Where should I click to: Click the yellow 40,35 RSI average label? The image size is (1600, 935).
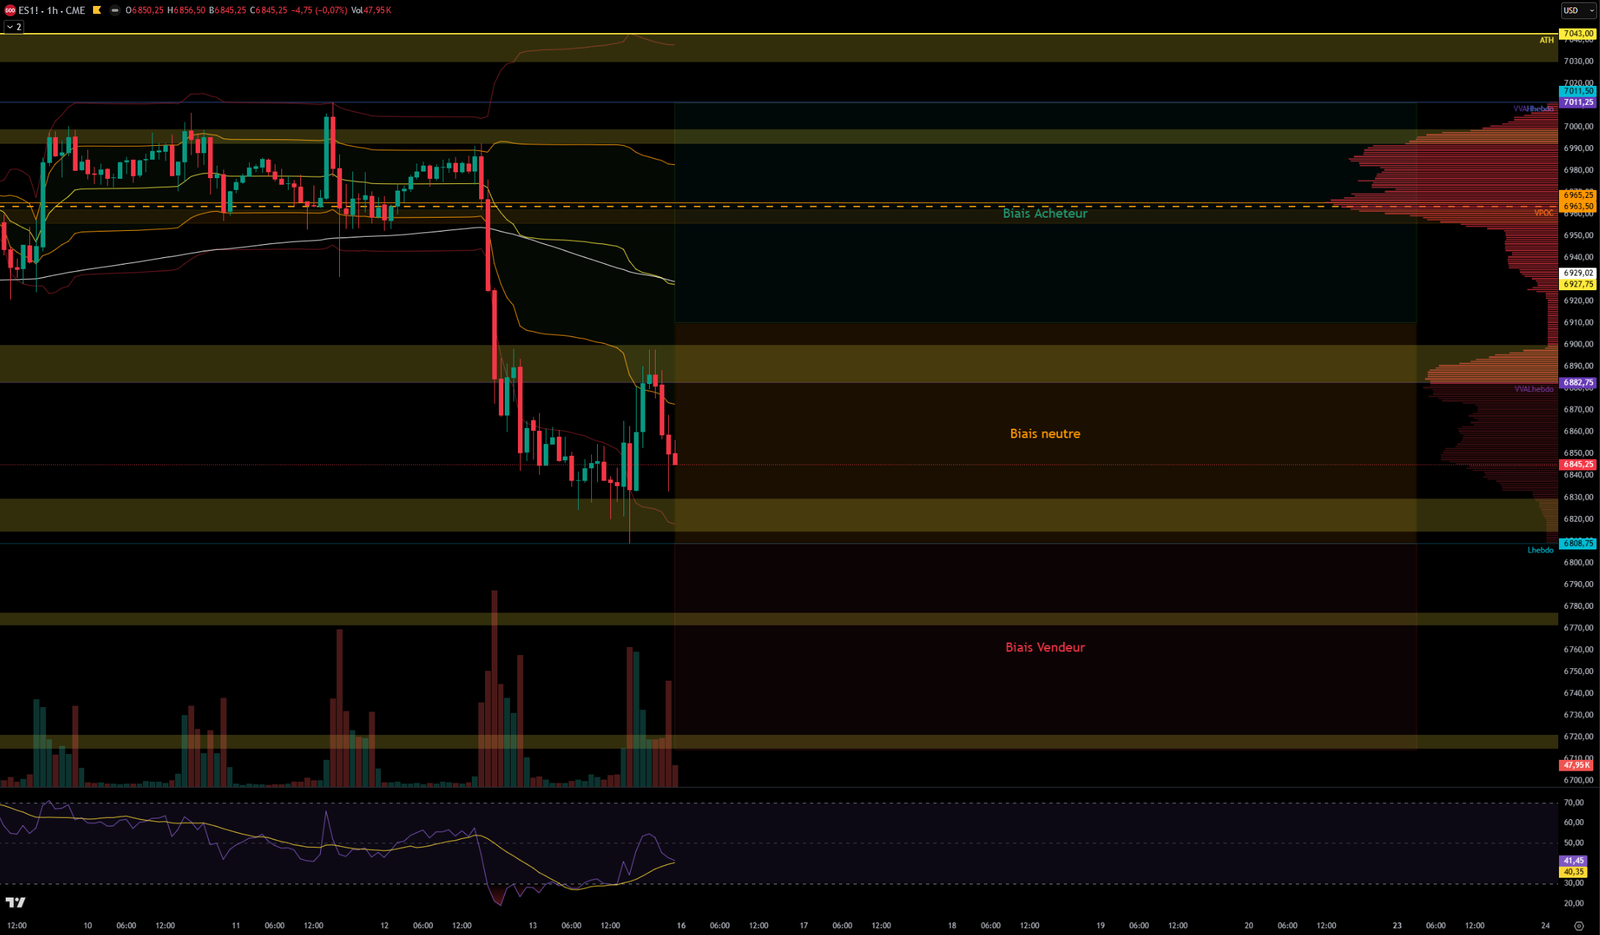[x=1574, y=872]
